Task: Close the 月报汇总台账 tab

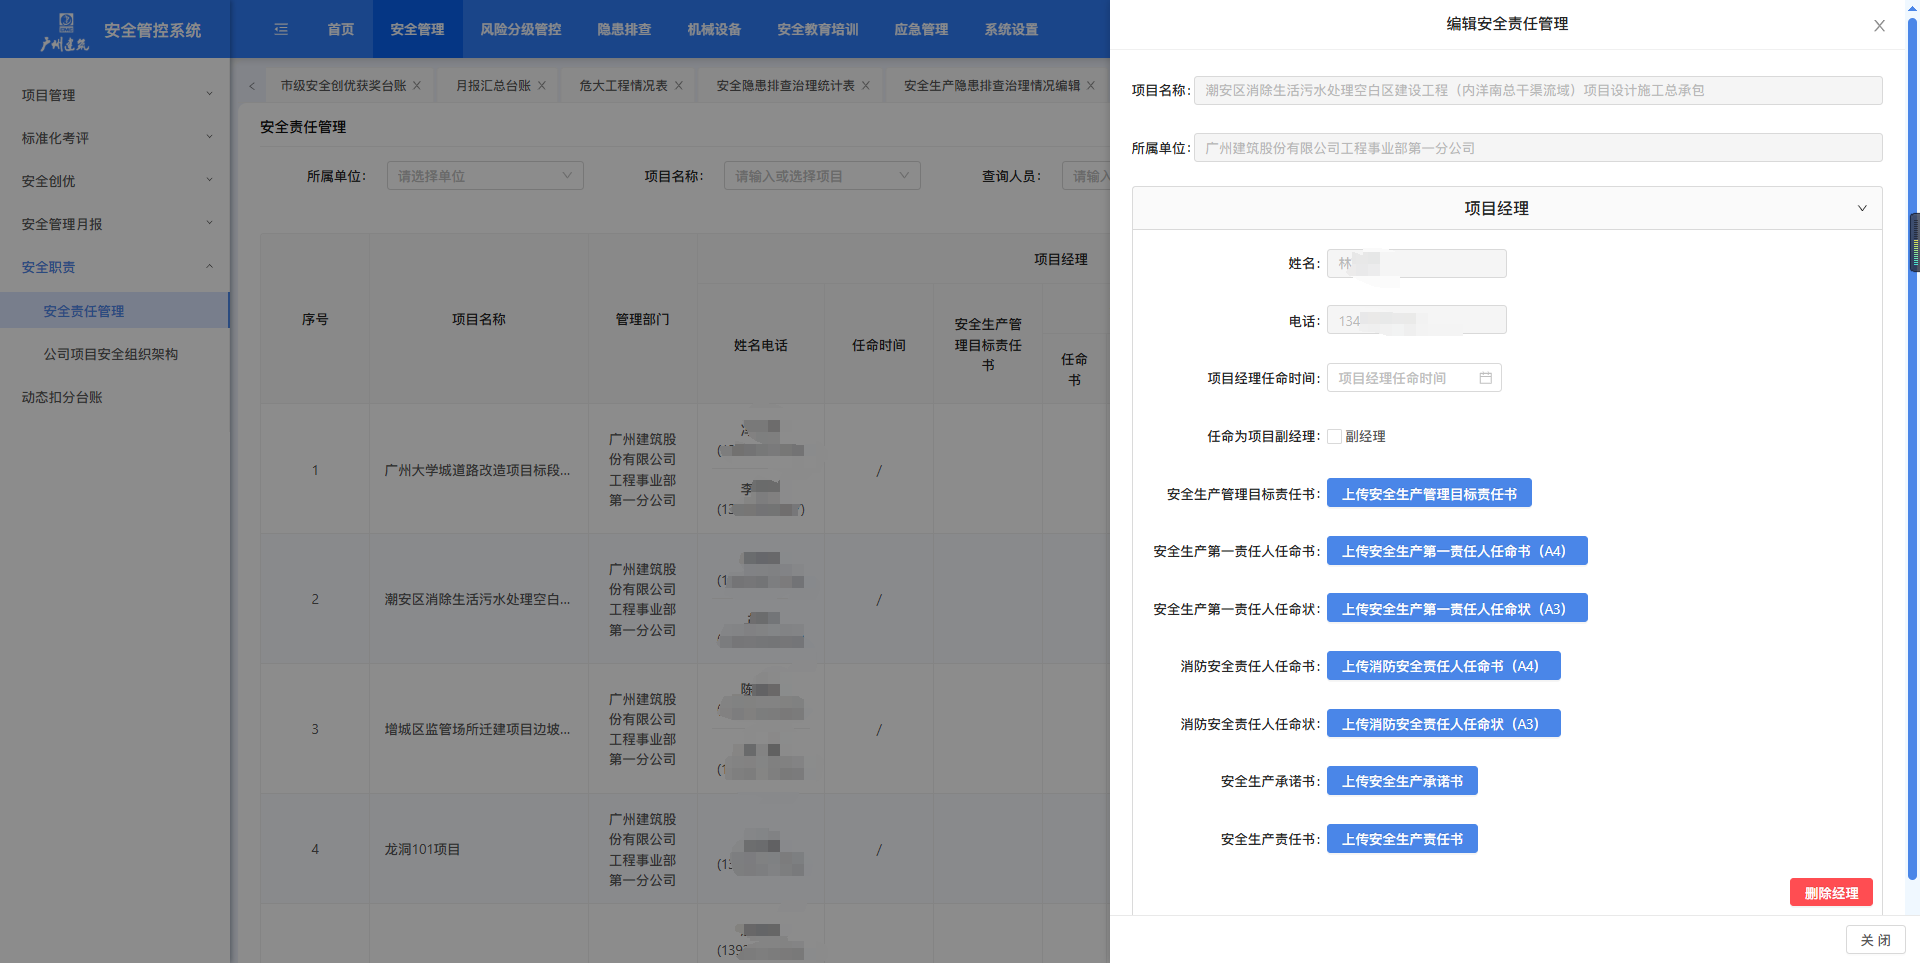Action: point(542,86)
